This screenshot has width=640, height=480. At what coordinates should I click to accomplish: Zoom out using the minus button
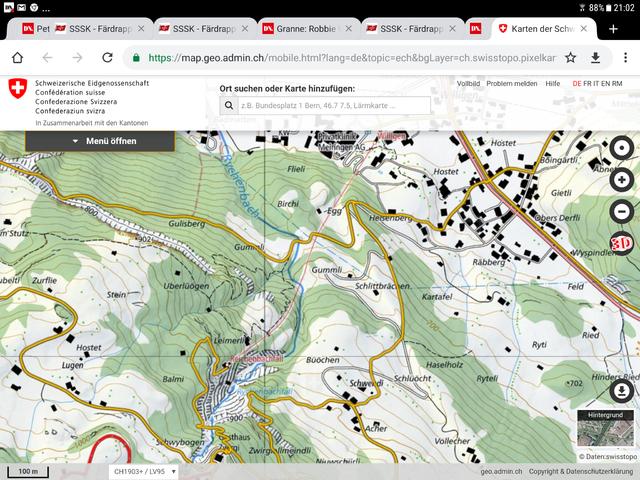click(x=621, y=211)
